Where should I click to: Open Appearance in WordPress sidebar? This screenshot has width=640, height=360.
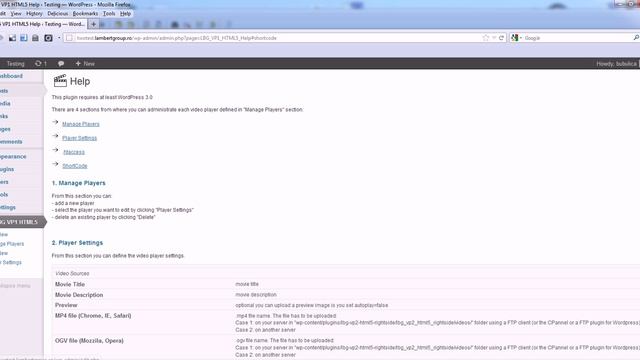13,156
